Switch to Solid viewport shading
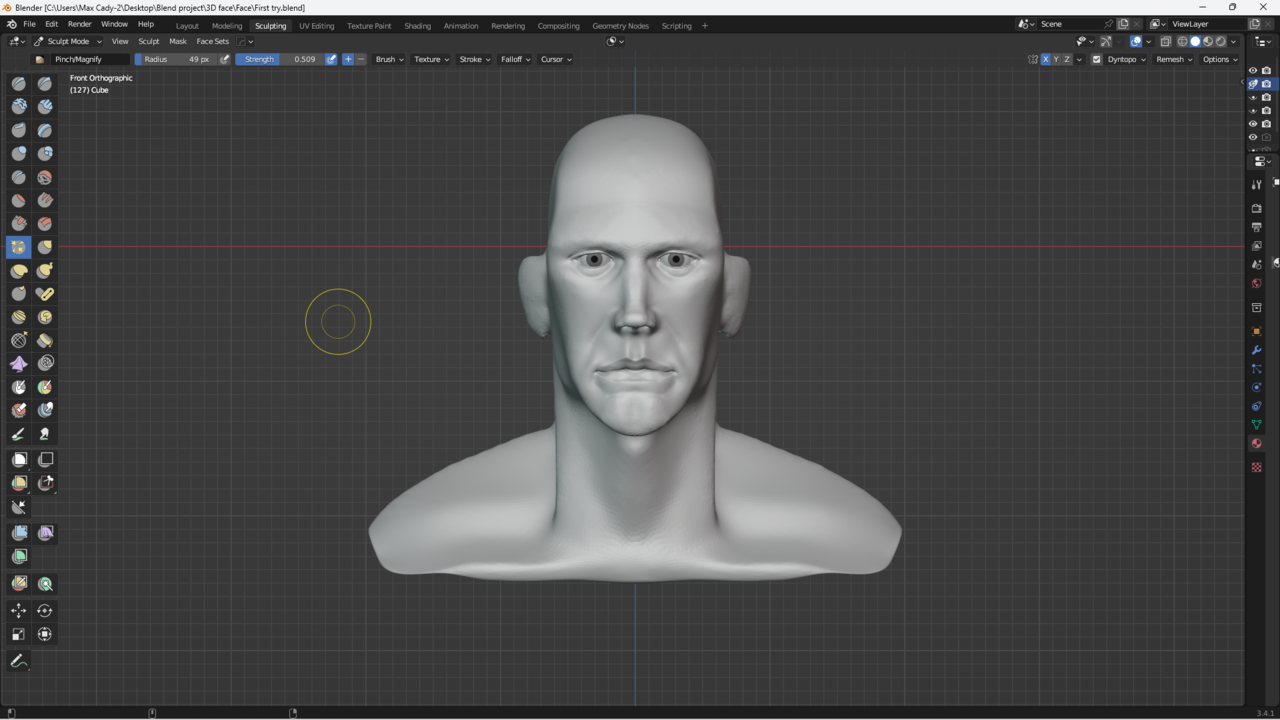This screenshot has height=720, width=1280. pyautogui.click(x=1195, y=41)
